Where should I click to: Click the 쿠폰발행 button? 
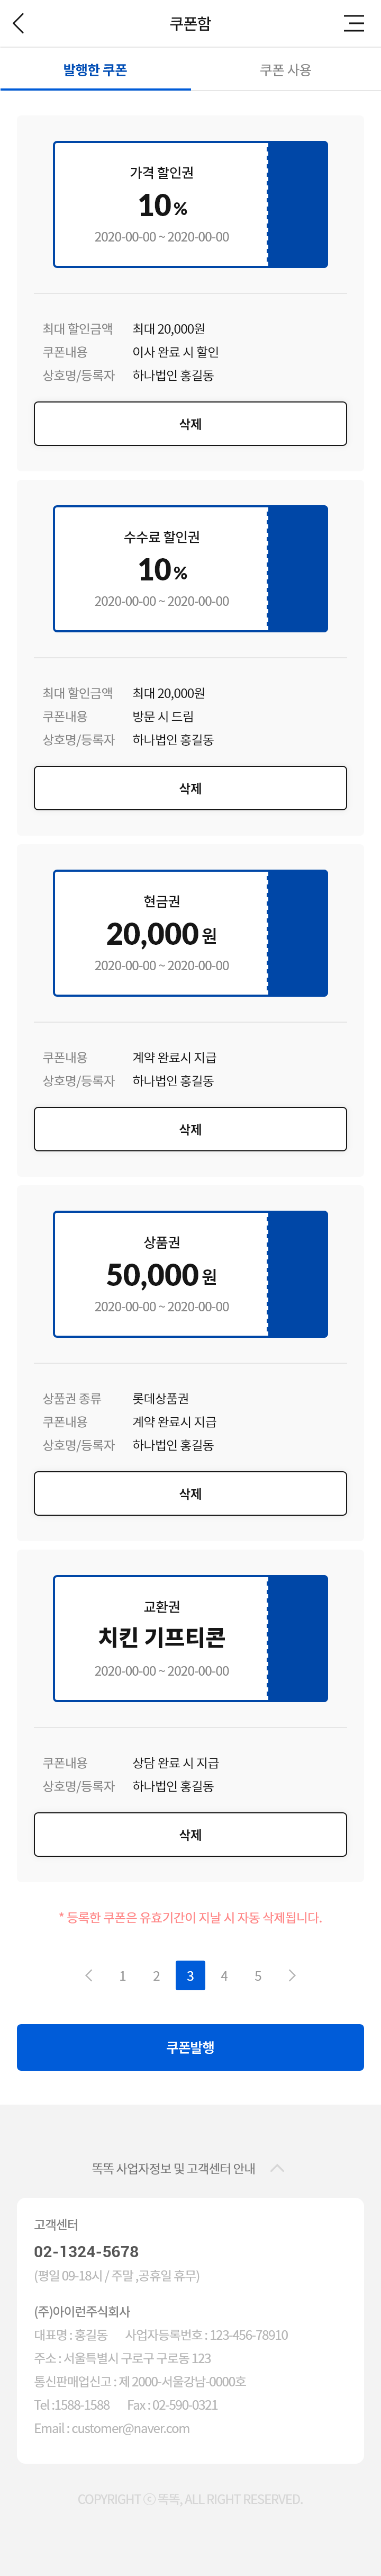(x=190, y=2047)
